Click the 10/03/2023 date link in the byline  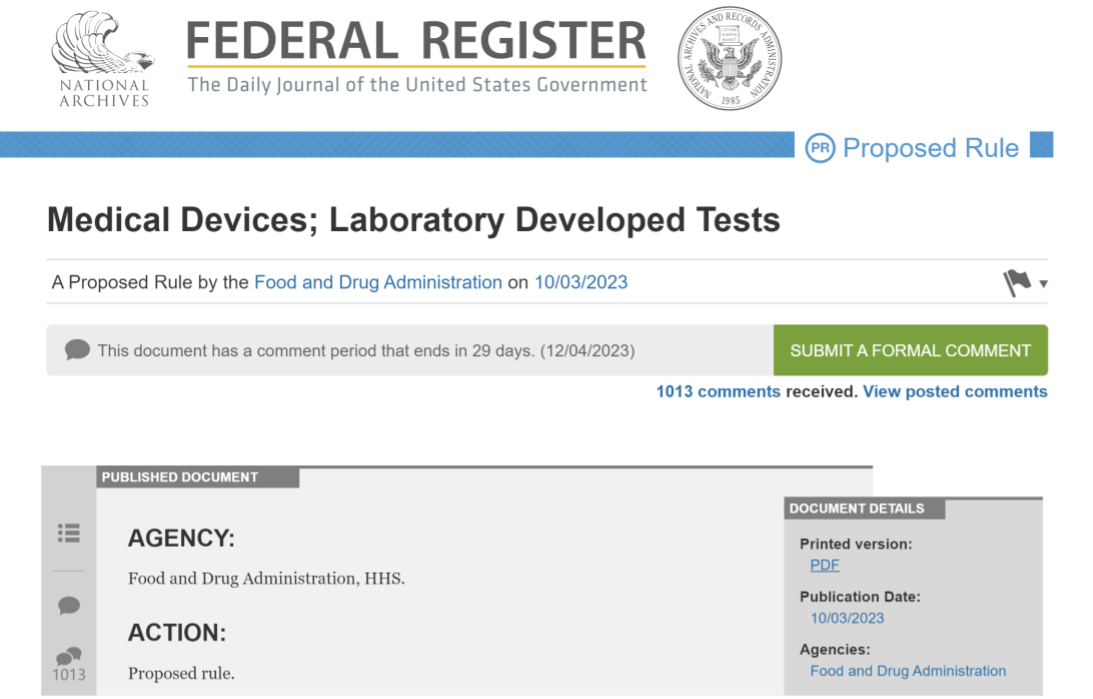581,282
